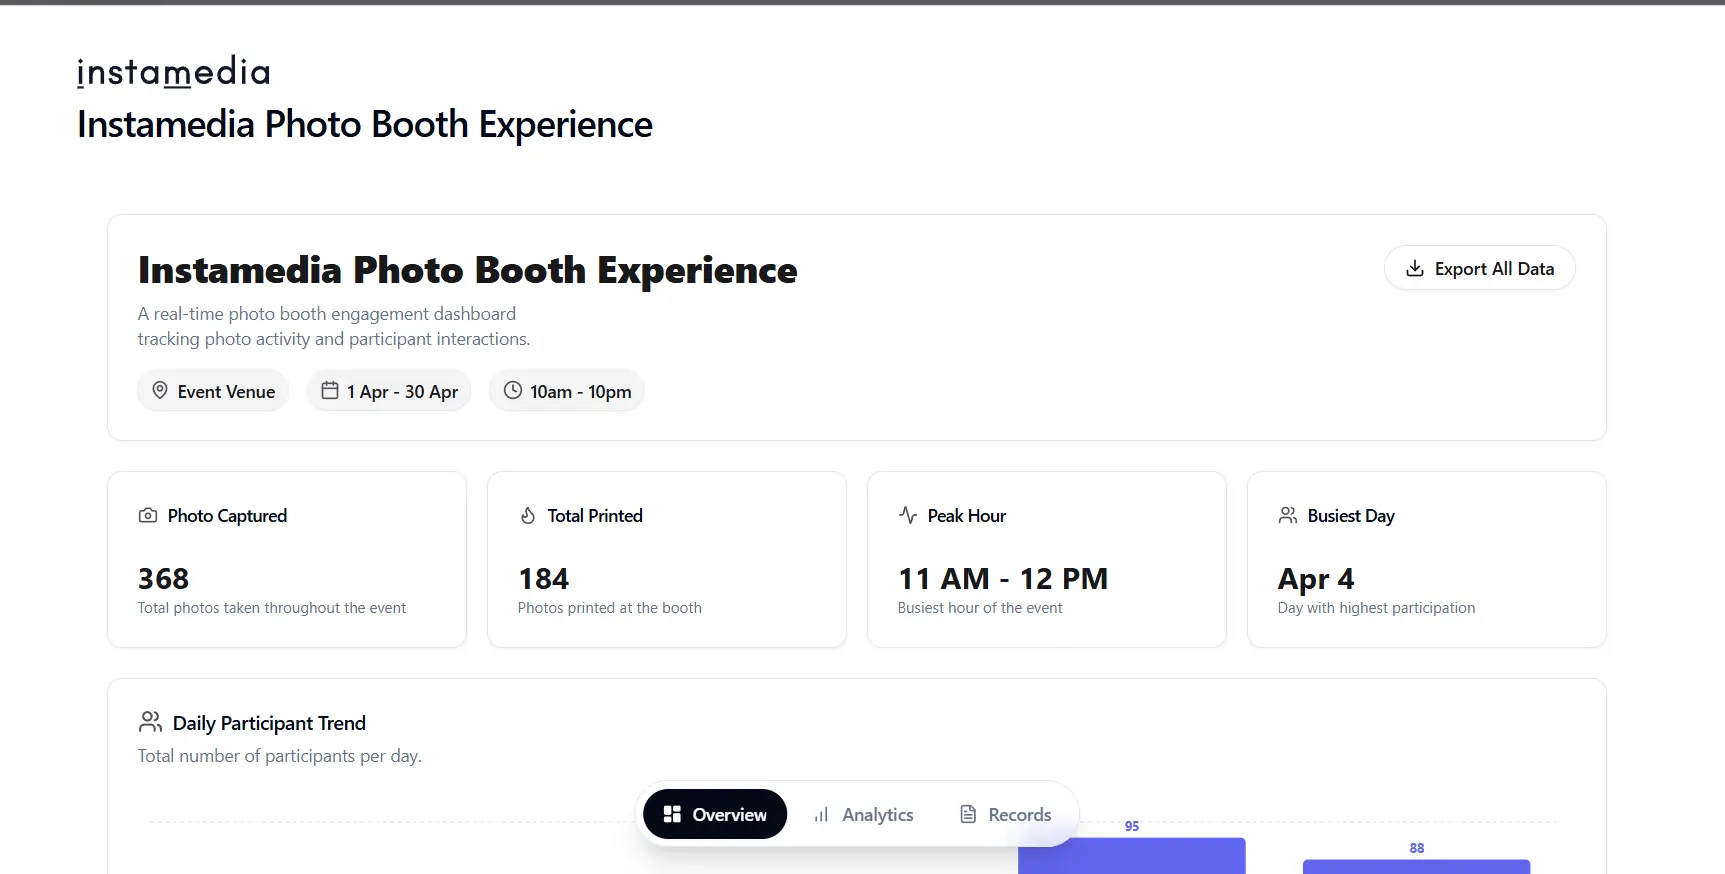Click the location pin icon beside Event Venue

point(160,390)
